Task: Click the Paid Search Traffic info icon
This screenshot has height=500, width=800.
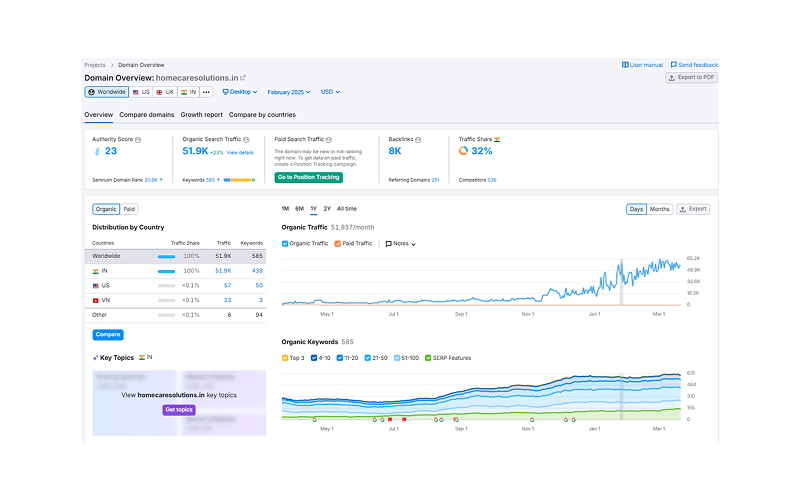Action: coord(329,139)
